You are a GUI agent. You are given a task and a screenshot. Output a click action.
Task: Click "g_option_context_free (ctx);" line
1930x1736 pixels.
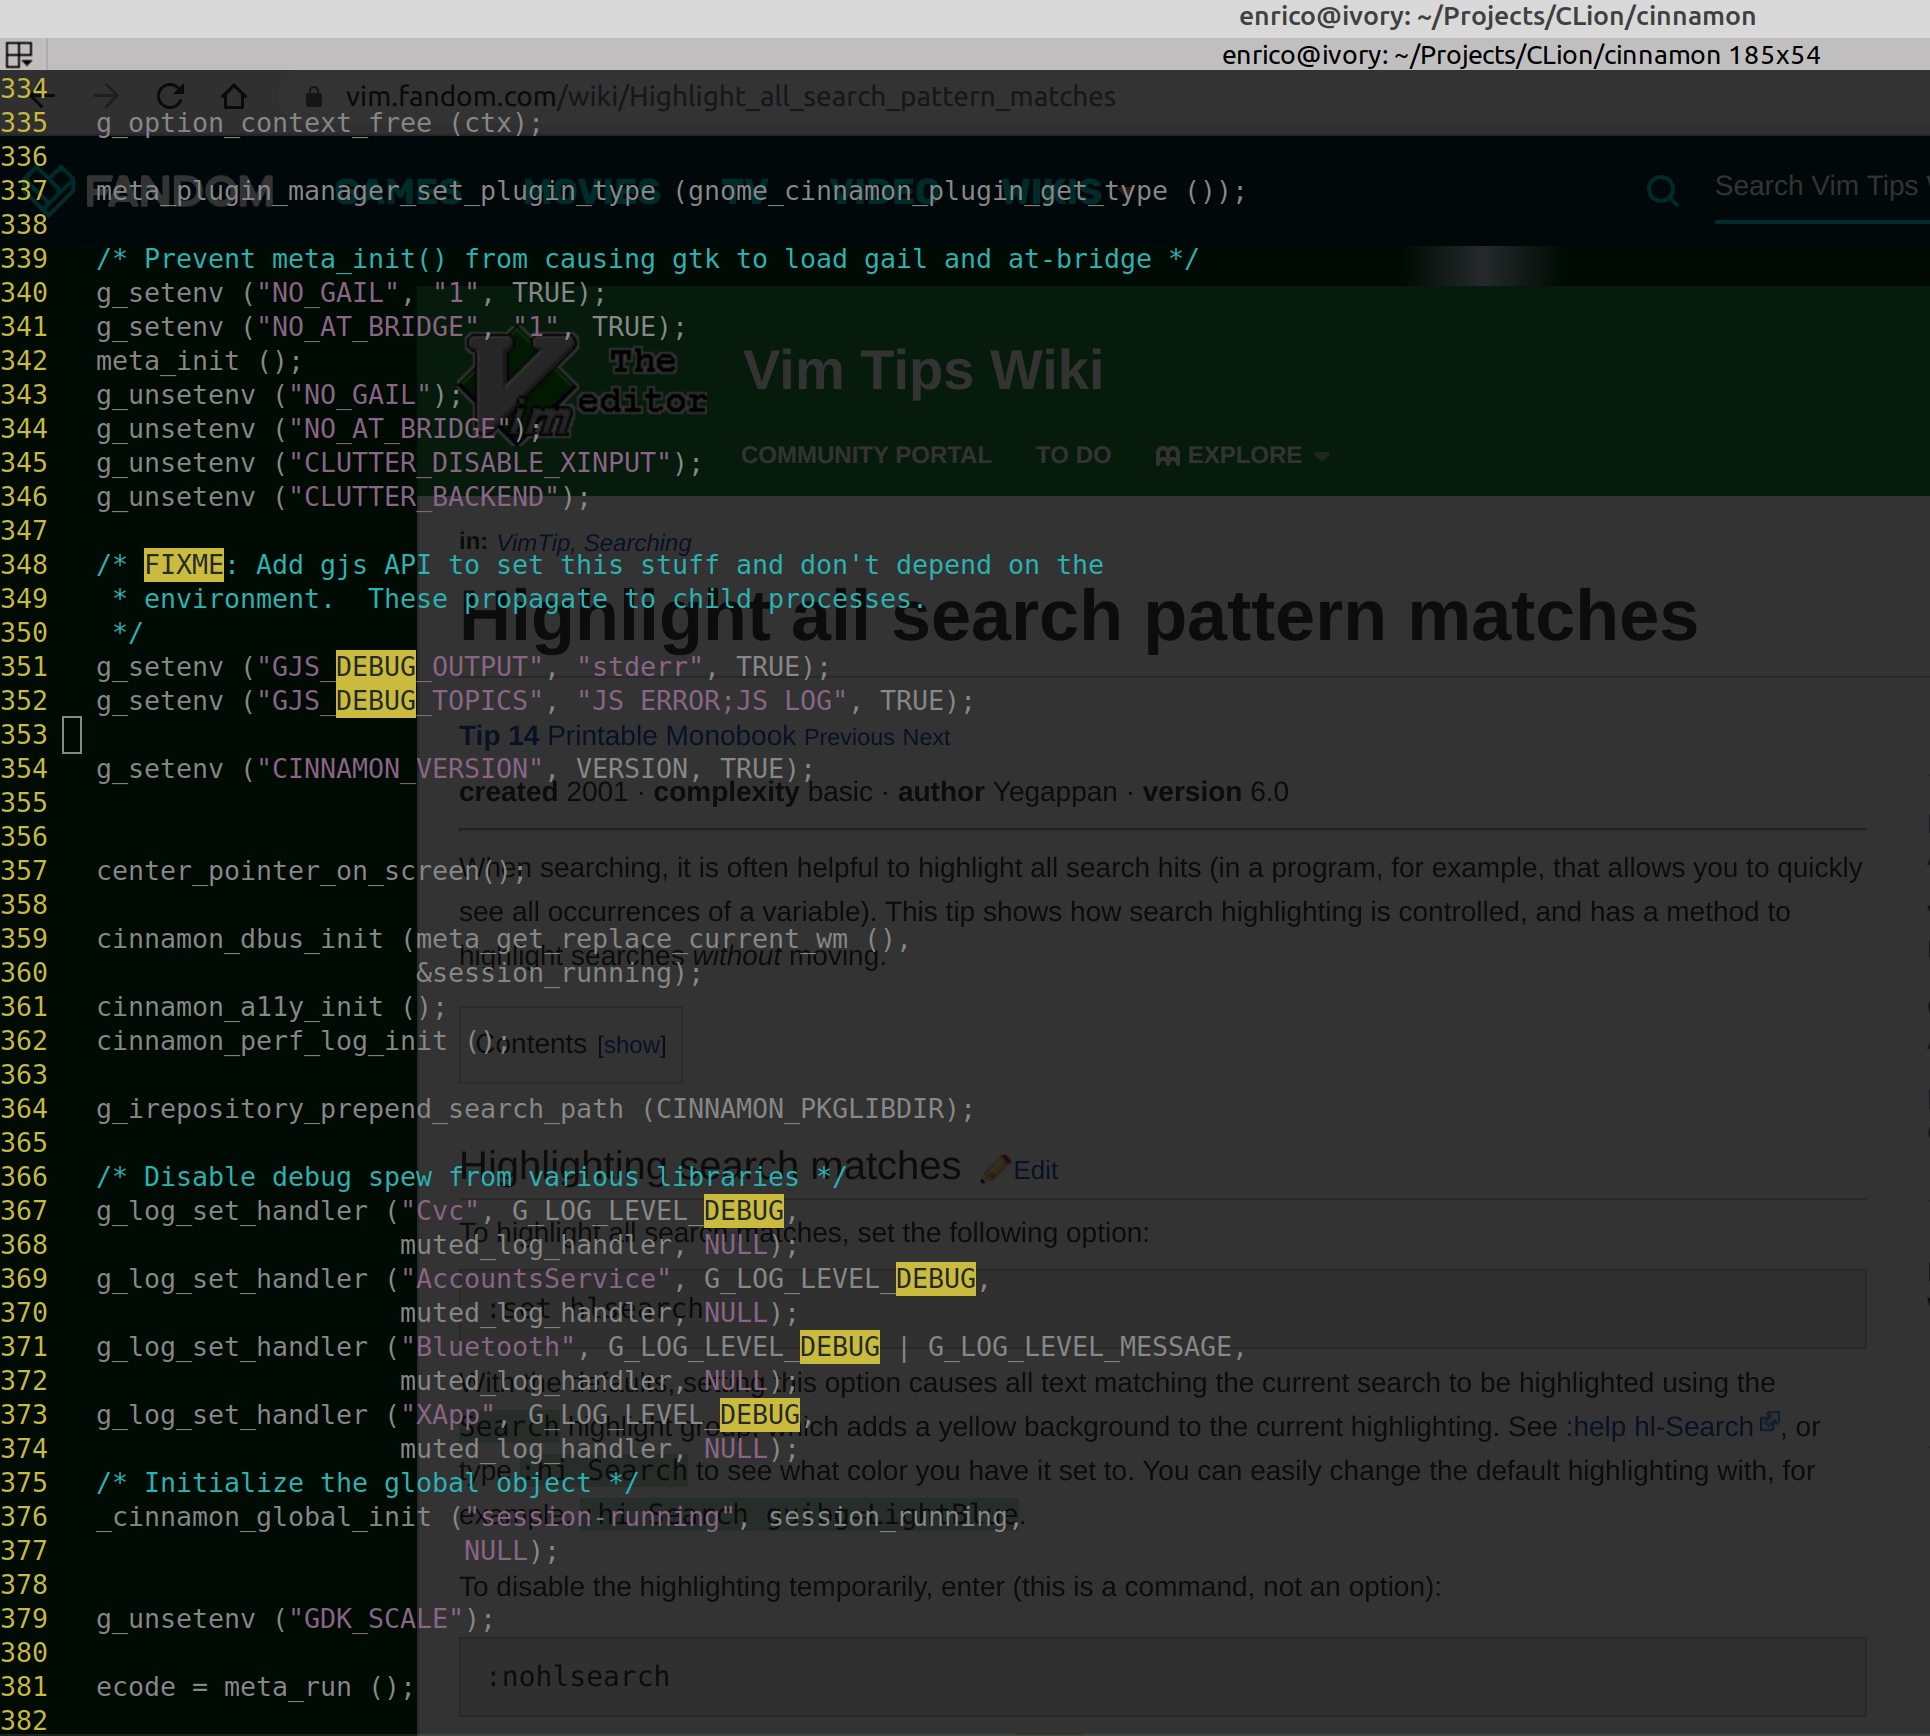click(x=319, y=123)
